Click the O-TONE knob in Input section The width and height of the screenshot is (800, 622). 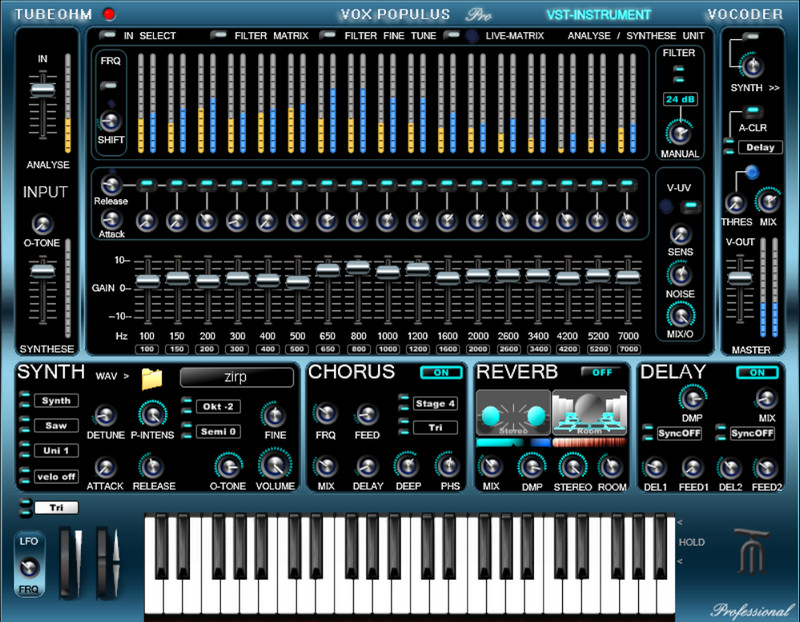[42, 223]
